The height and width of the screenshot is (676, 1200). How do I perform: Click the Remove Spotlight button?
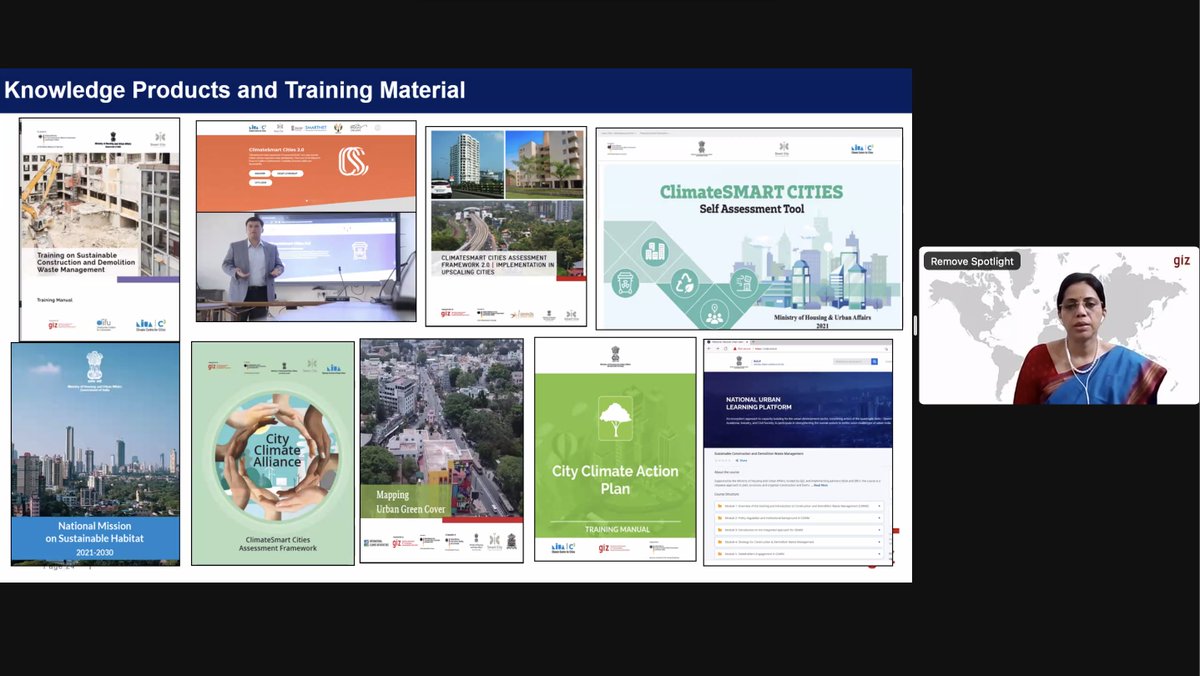click(x=972, y=261)
